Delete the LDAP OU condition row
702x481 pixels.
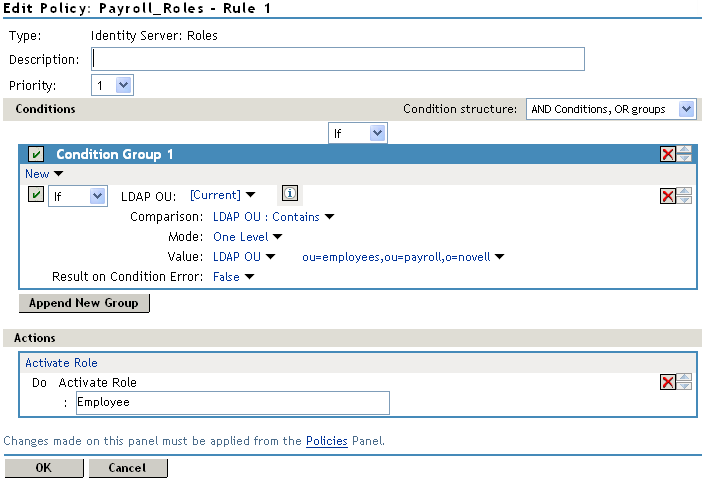(668, 196)
